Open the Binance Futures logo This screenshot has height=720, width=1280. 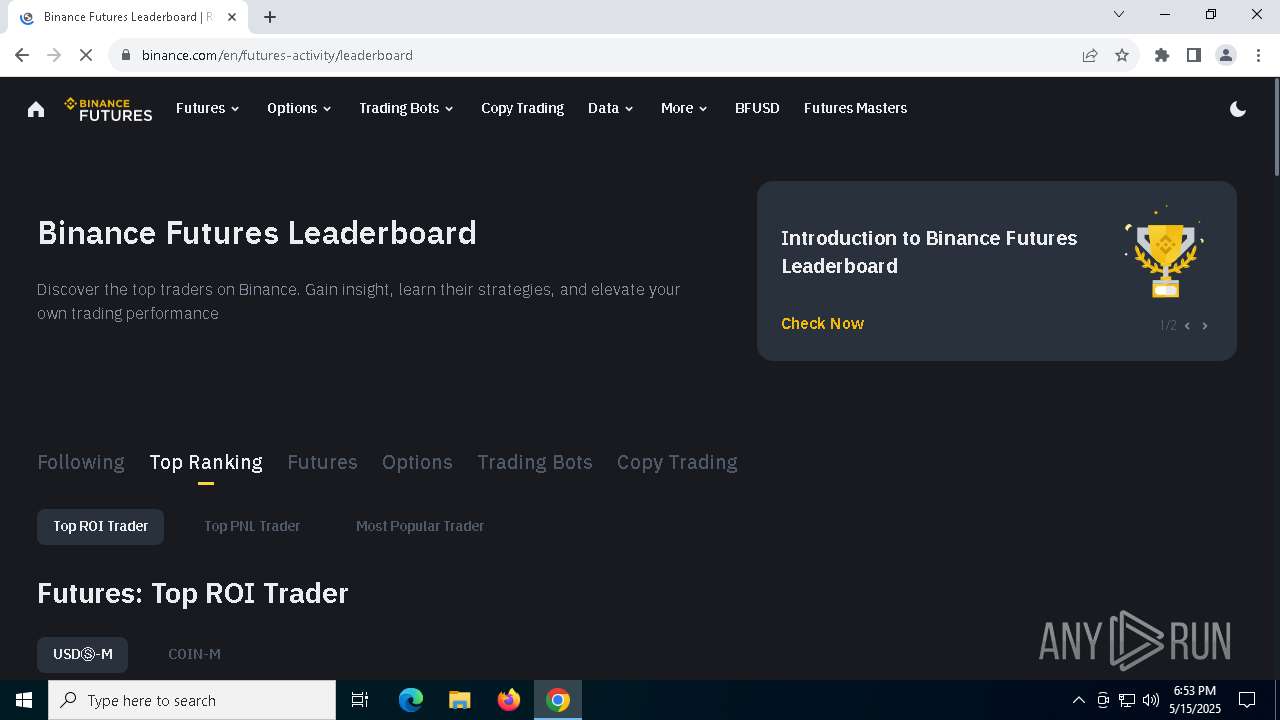(108, 109)
